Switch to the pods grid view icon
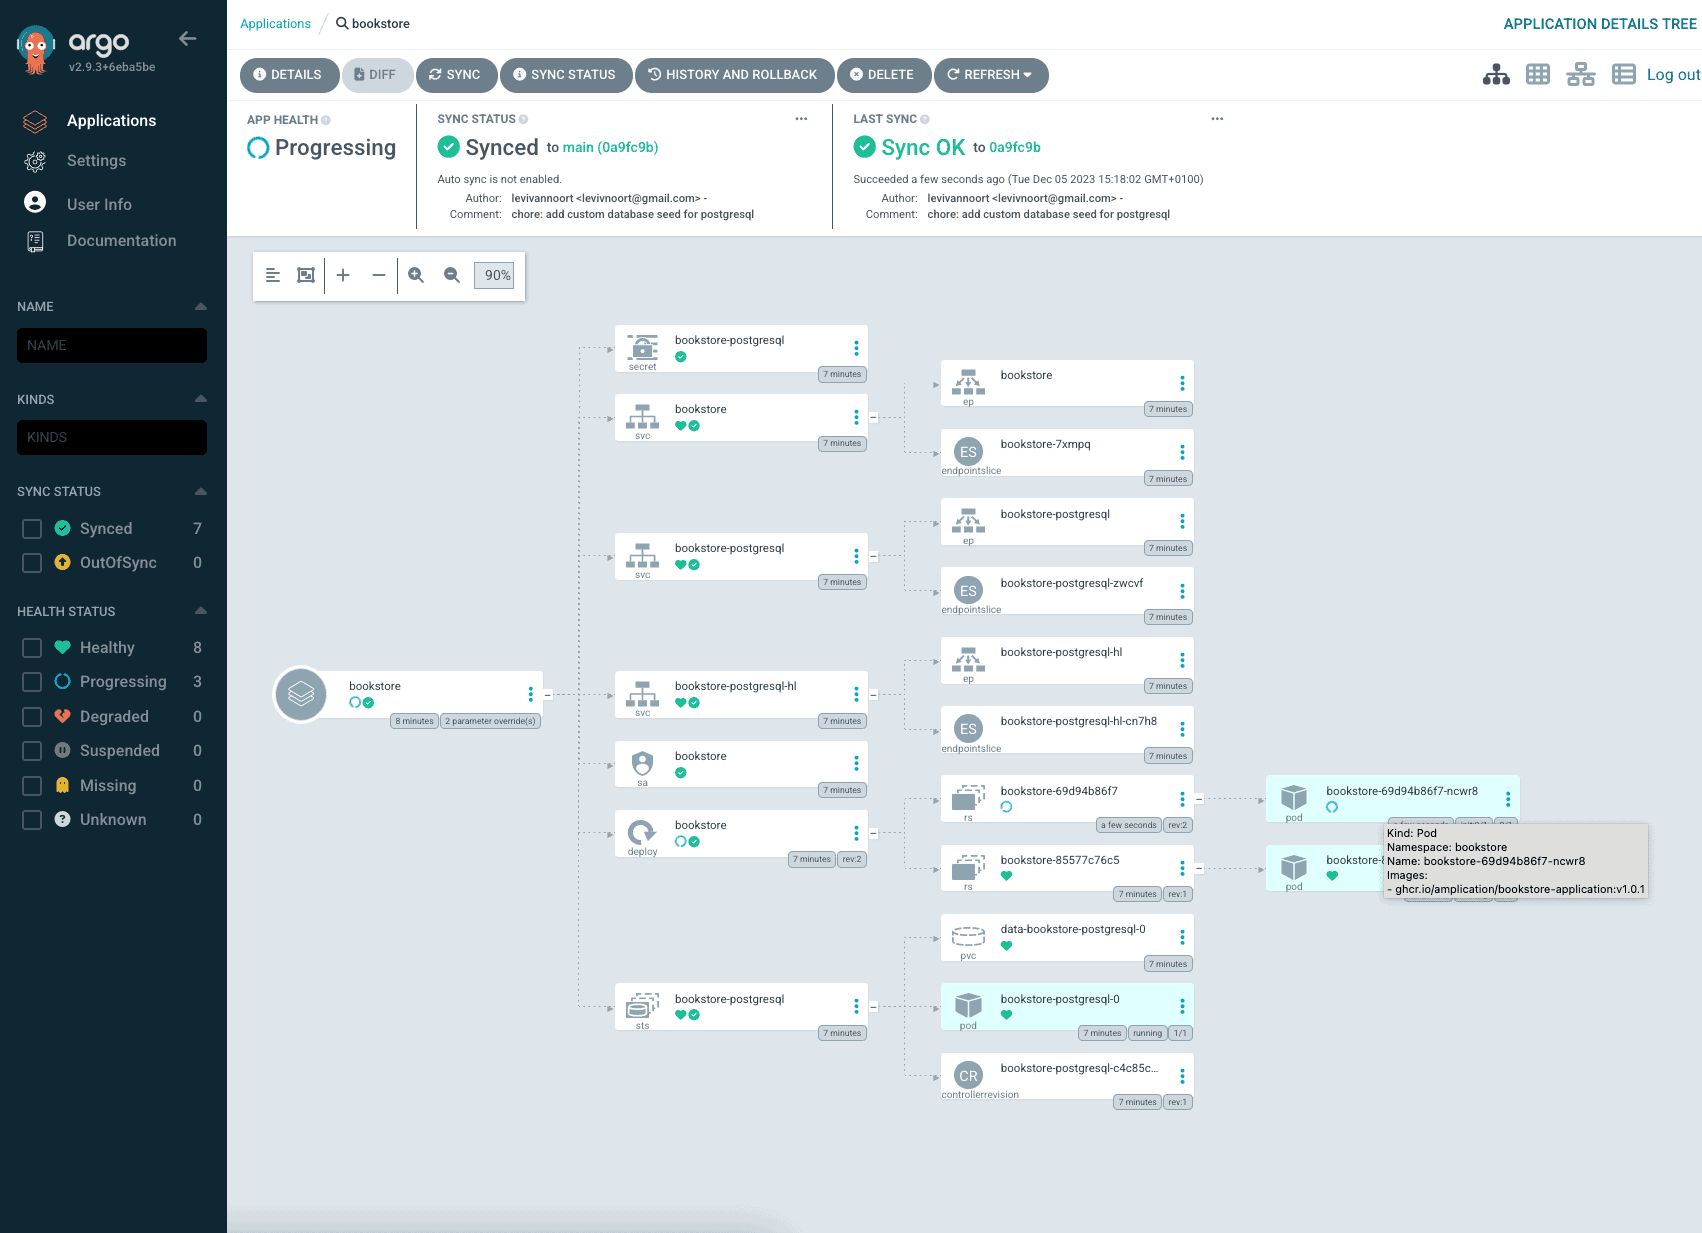This screenshot has height=1233, width=1702. tap(1538, 75)
